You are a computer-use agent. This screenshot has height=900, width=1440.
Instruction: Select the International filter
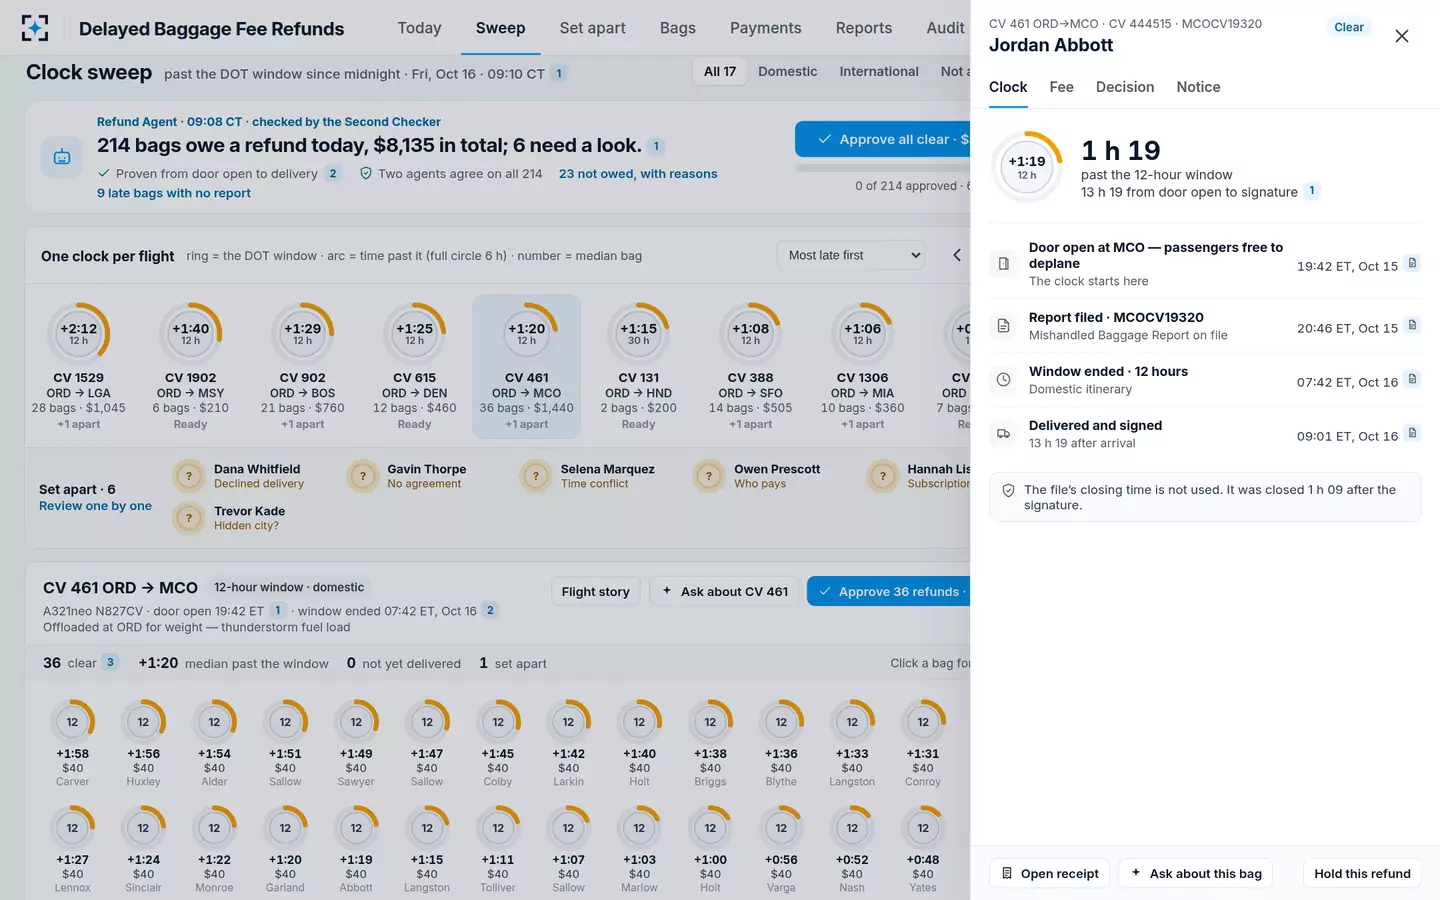click(x=878, y=71)
